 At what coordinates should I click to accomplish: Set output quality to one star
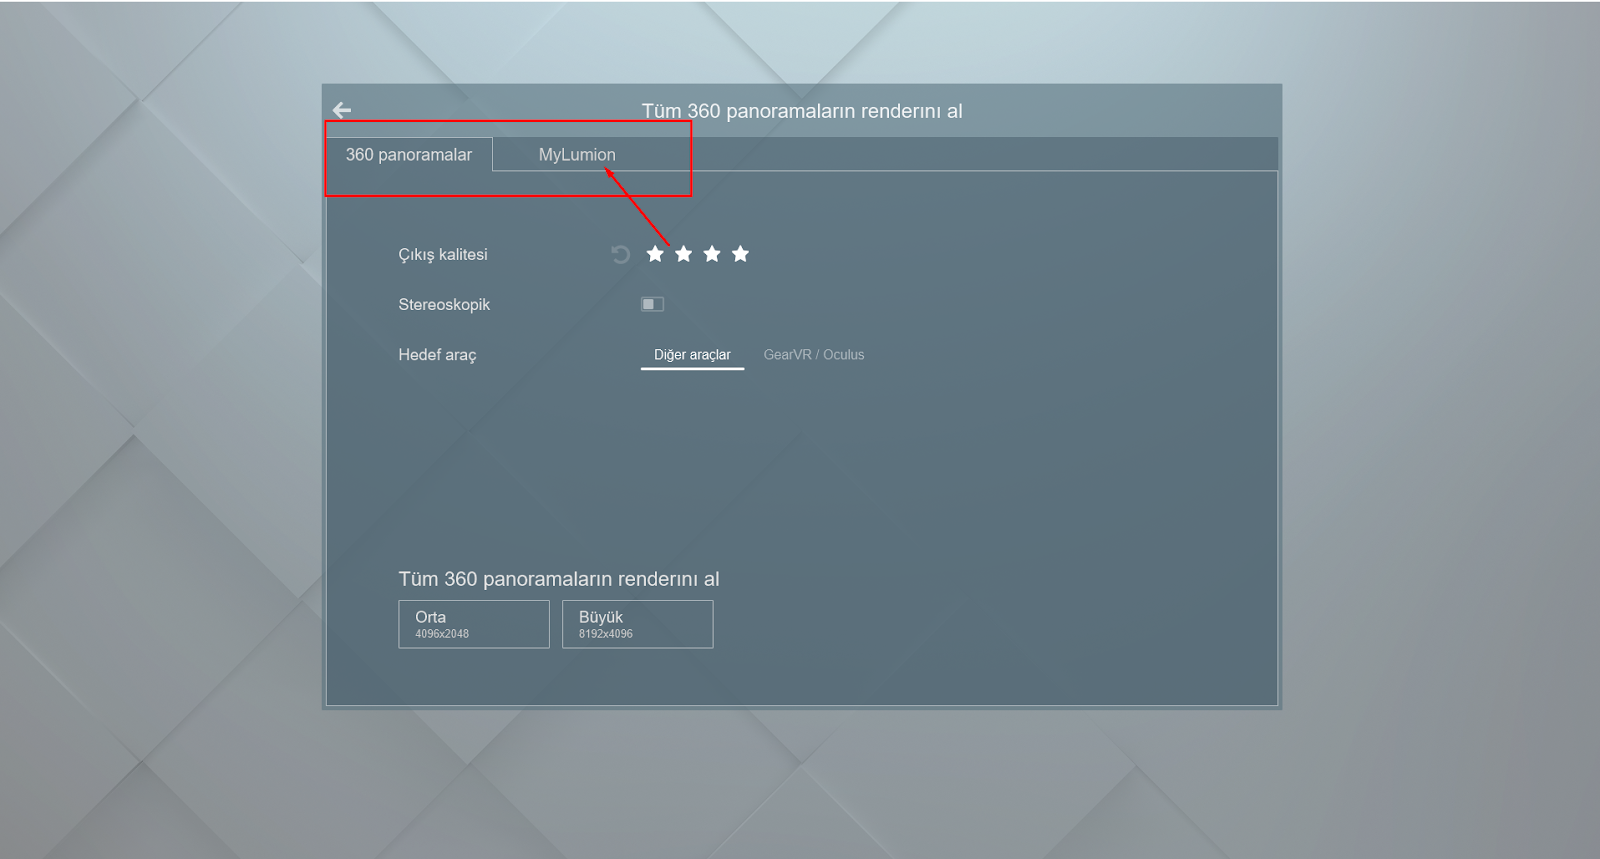[x=655, y=254]
